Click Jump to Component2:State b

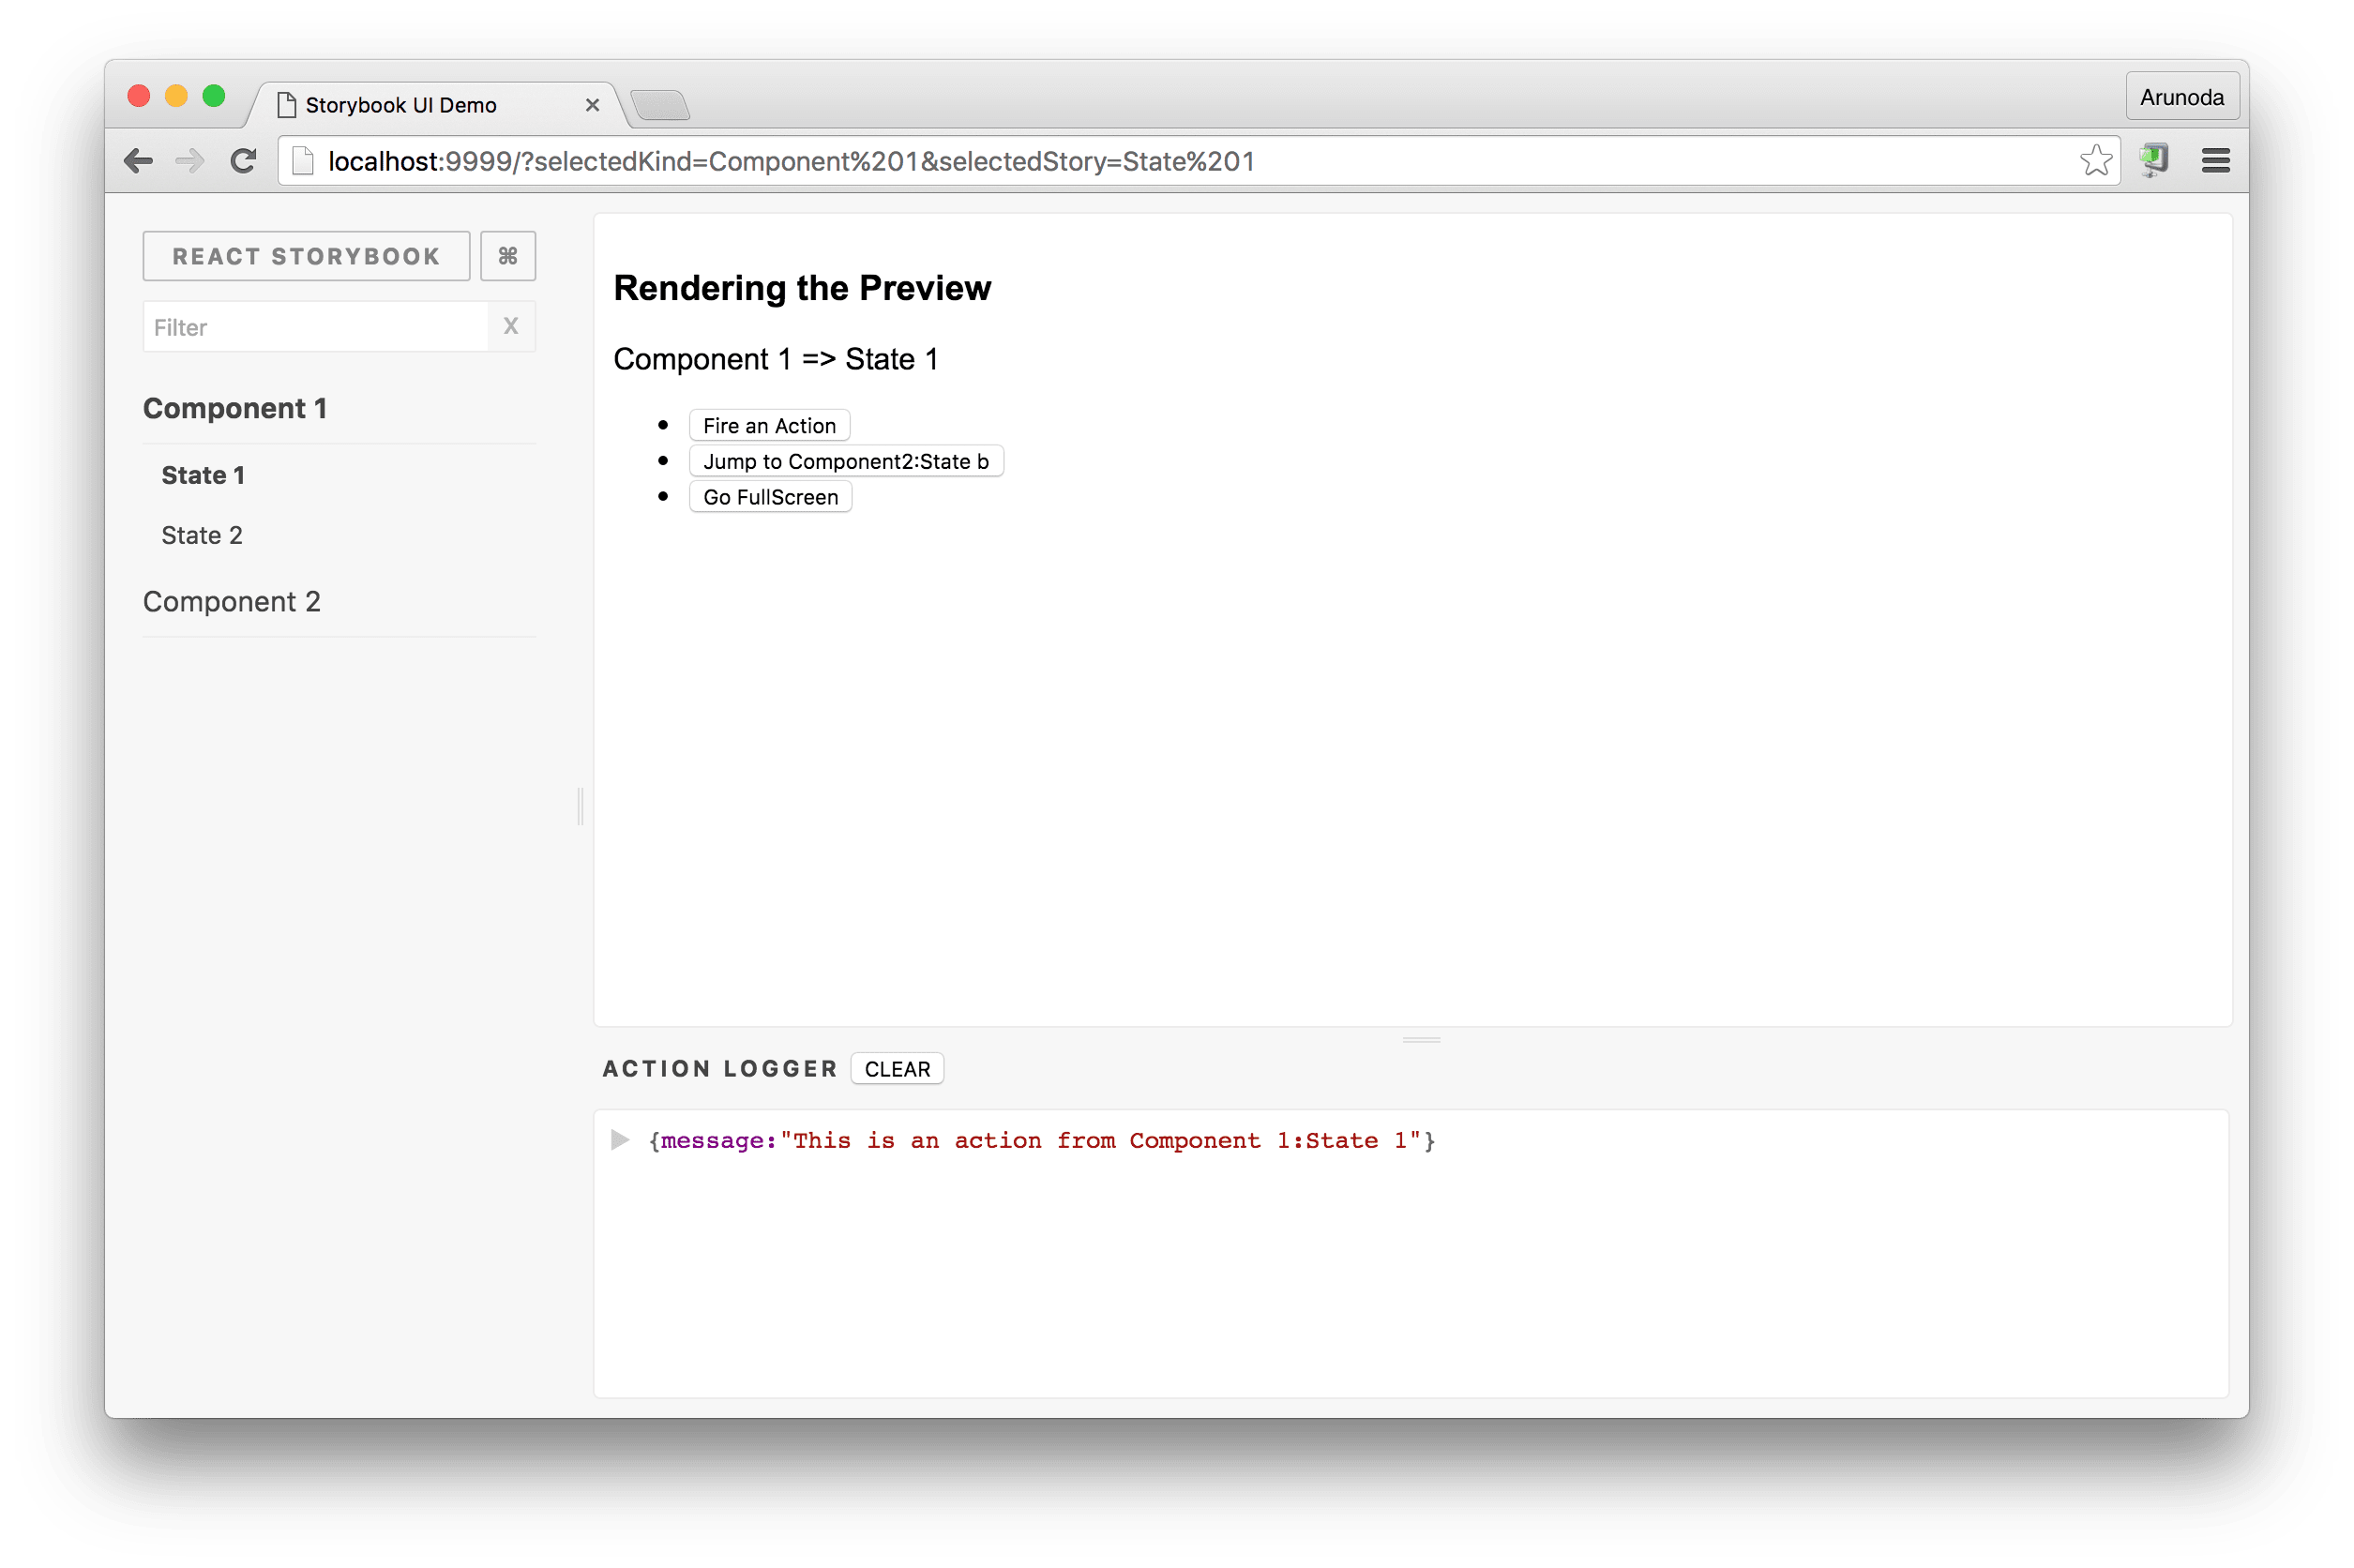(845, 461)
